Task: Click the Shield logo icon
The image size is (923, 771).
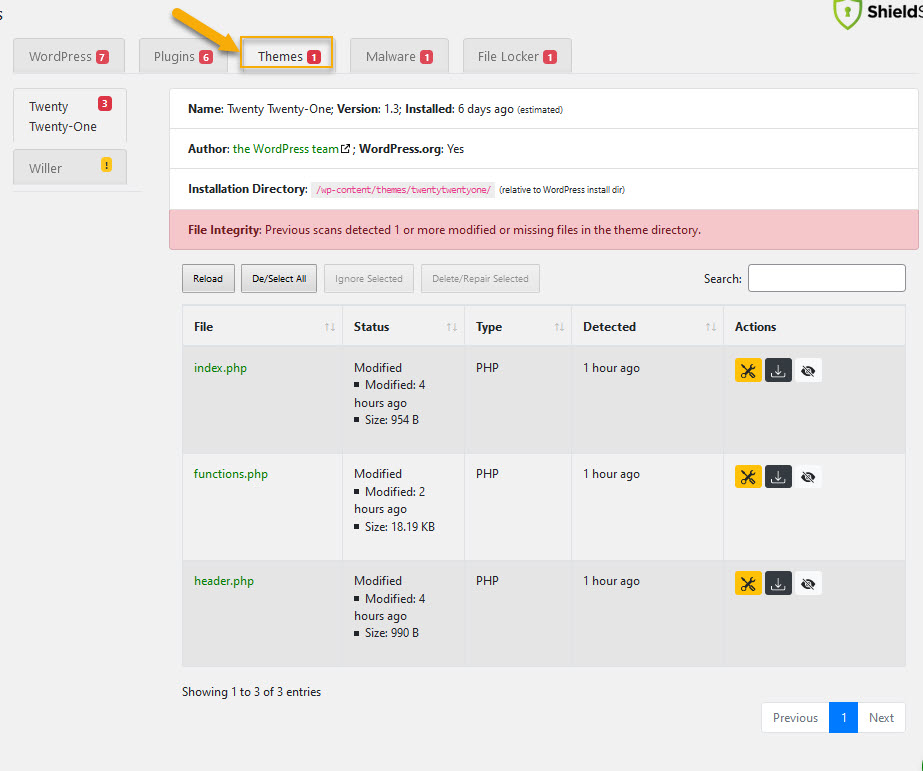Action: (x=847, y=13)
